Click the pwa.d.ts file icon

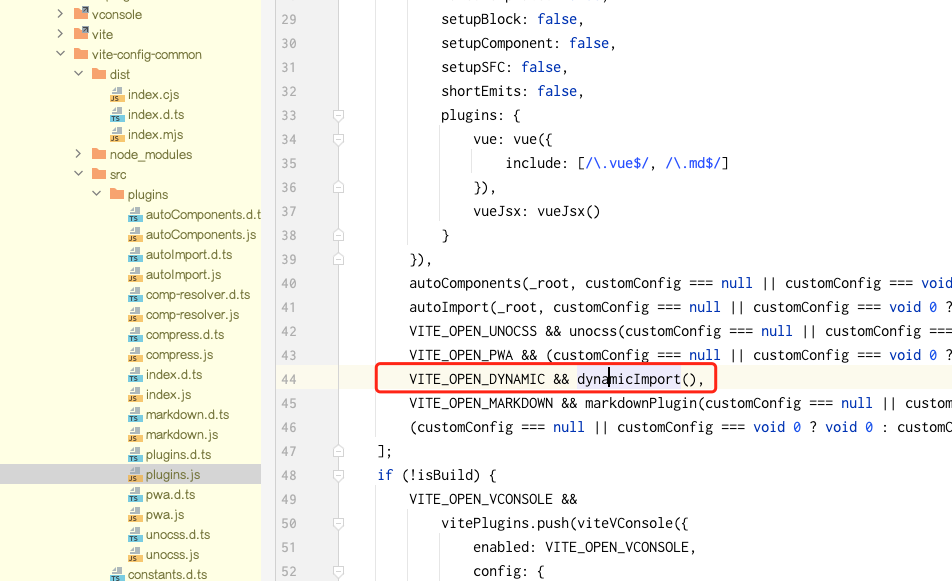pos(135,495)
